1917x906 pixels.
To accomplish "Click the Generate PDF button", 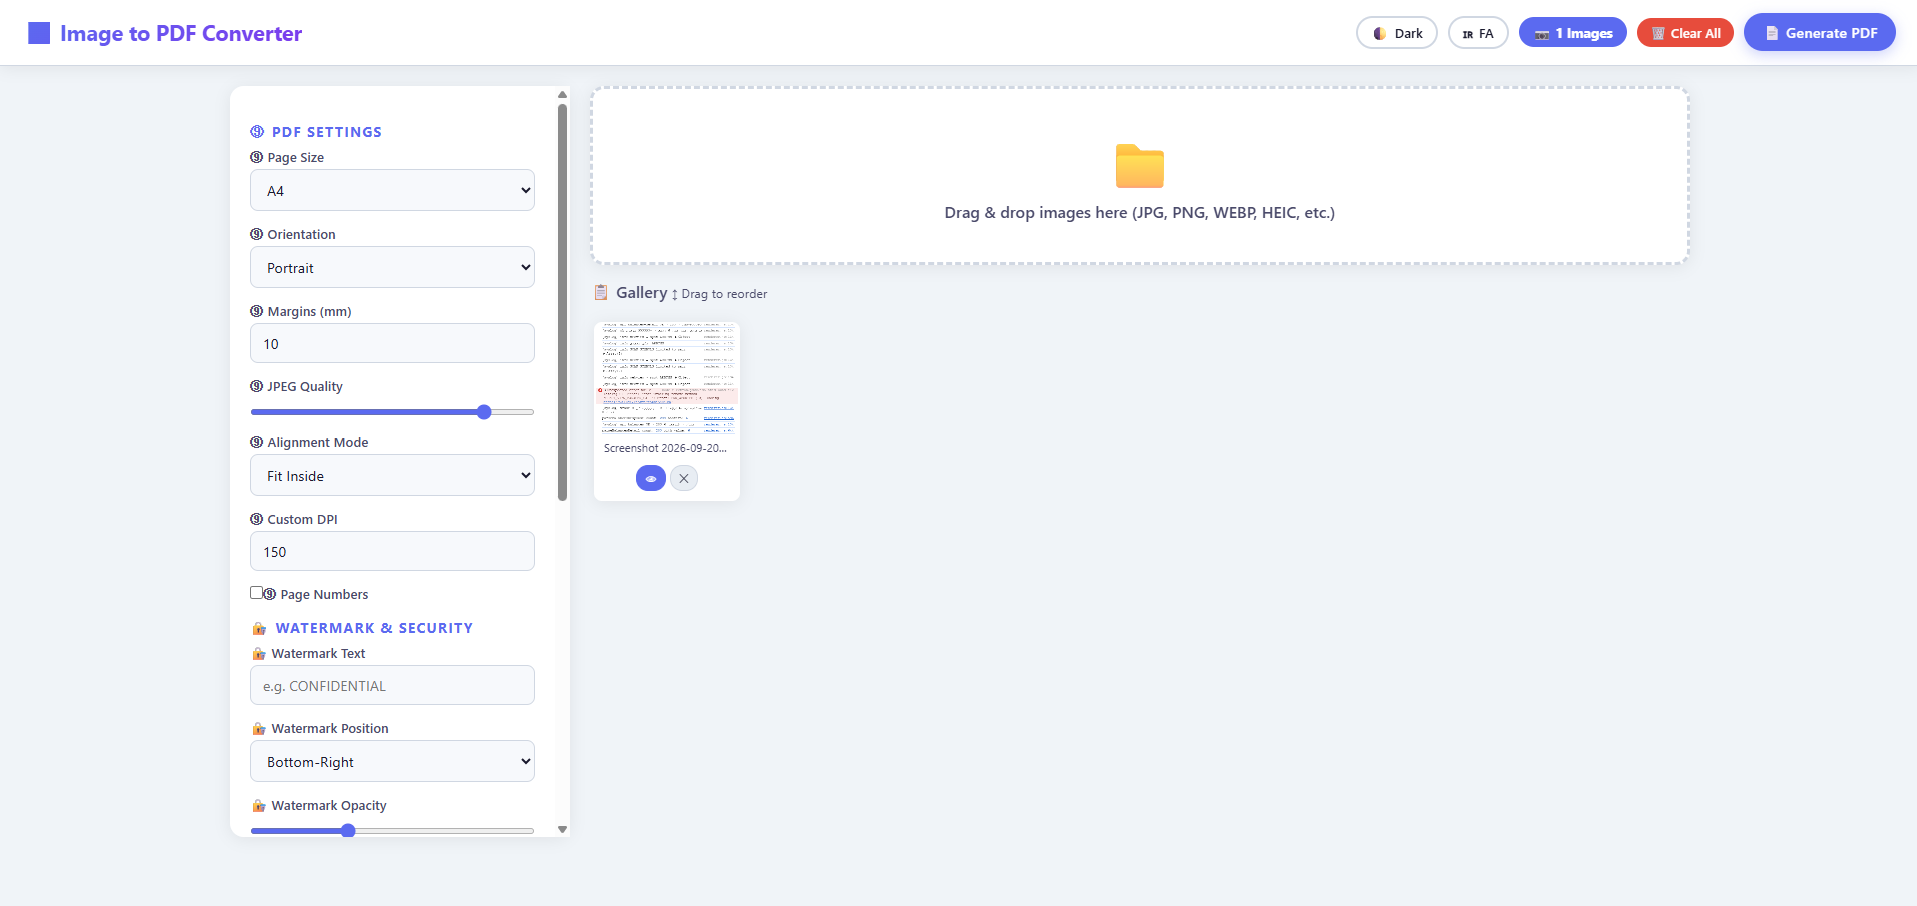I will click(1820, 33).
